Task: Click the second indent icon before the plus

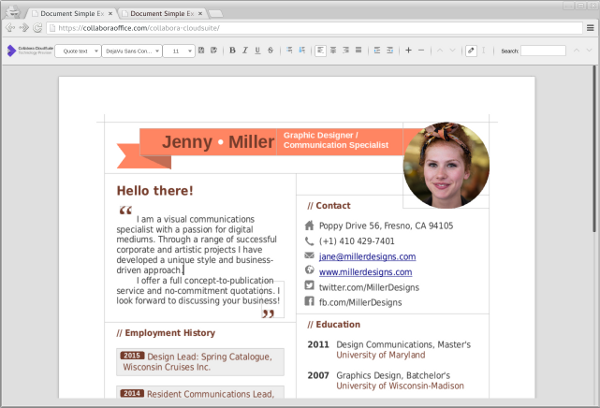Action: tap(390, 50)
